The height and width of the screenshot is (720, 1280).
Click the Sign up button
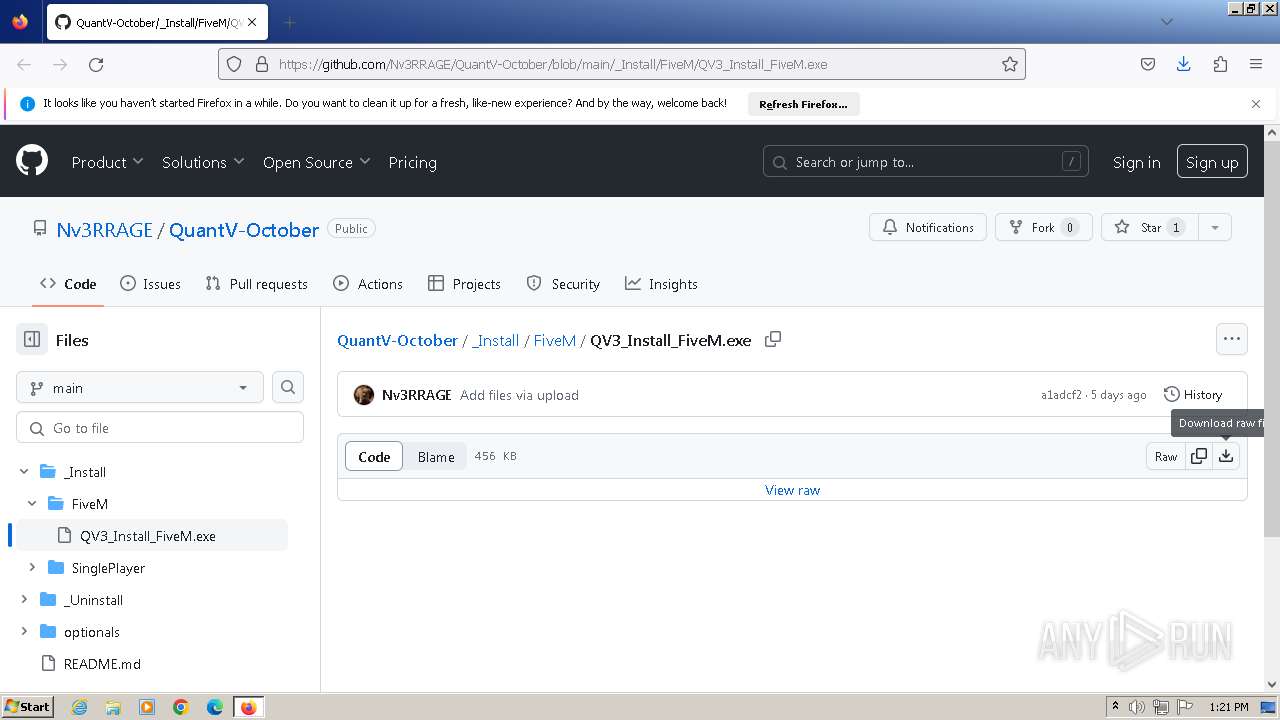[x=1212, y=162]
